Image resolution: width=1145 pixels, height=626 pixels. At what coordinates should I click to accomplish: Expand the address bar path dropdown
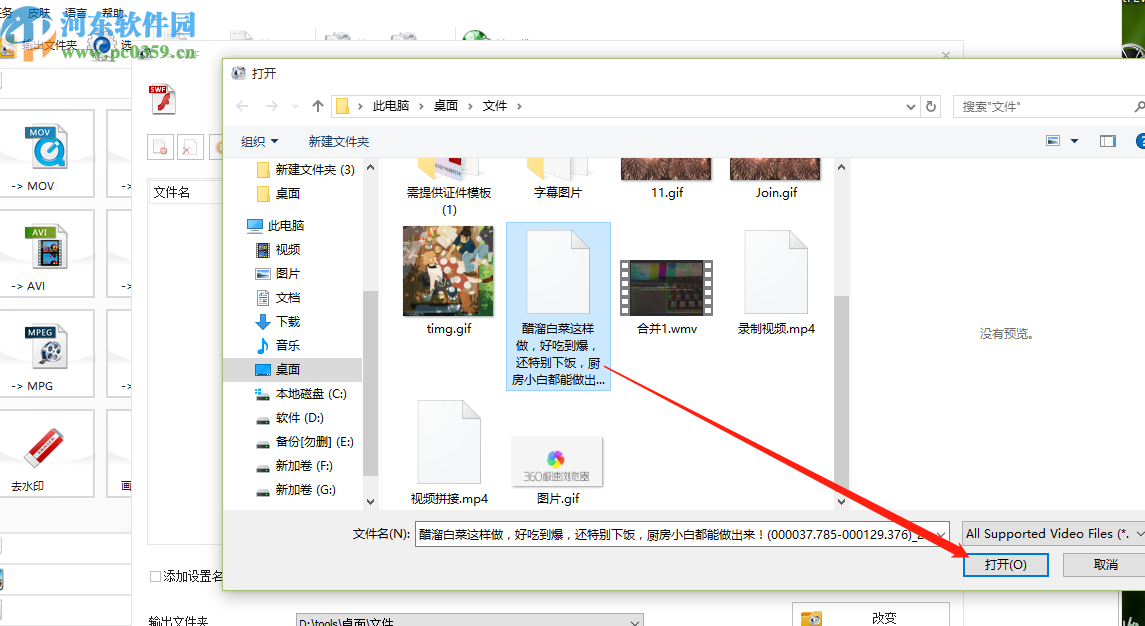click(911, 107)
